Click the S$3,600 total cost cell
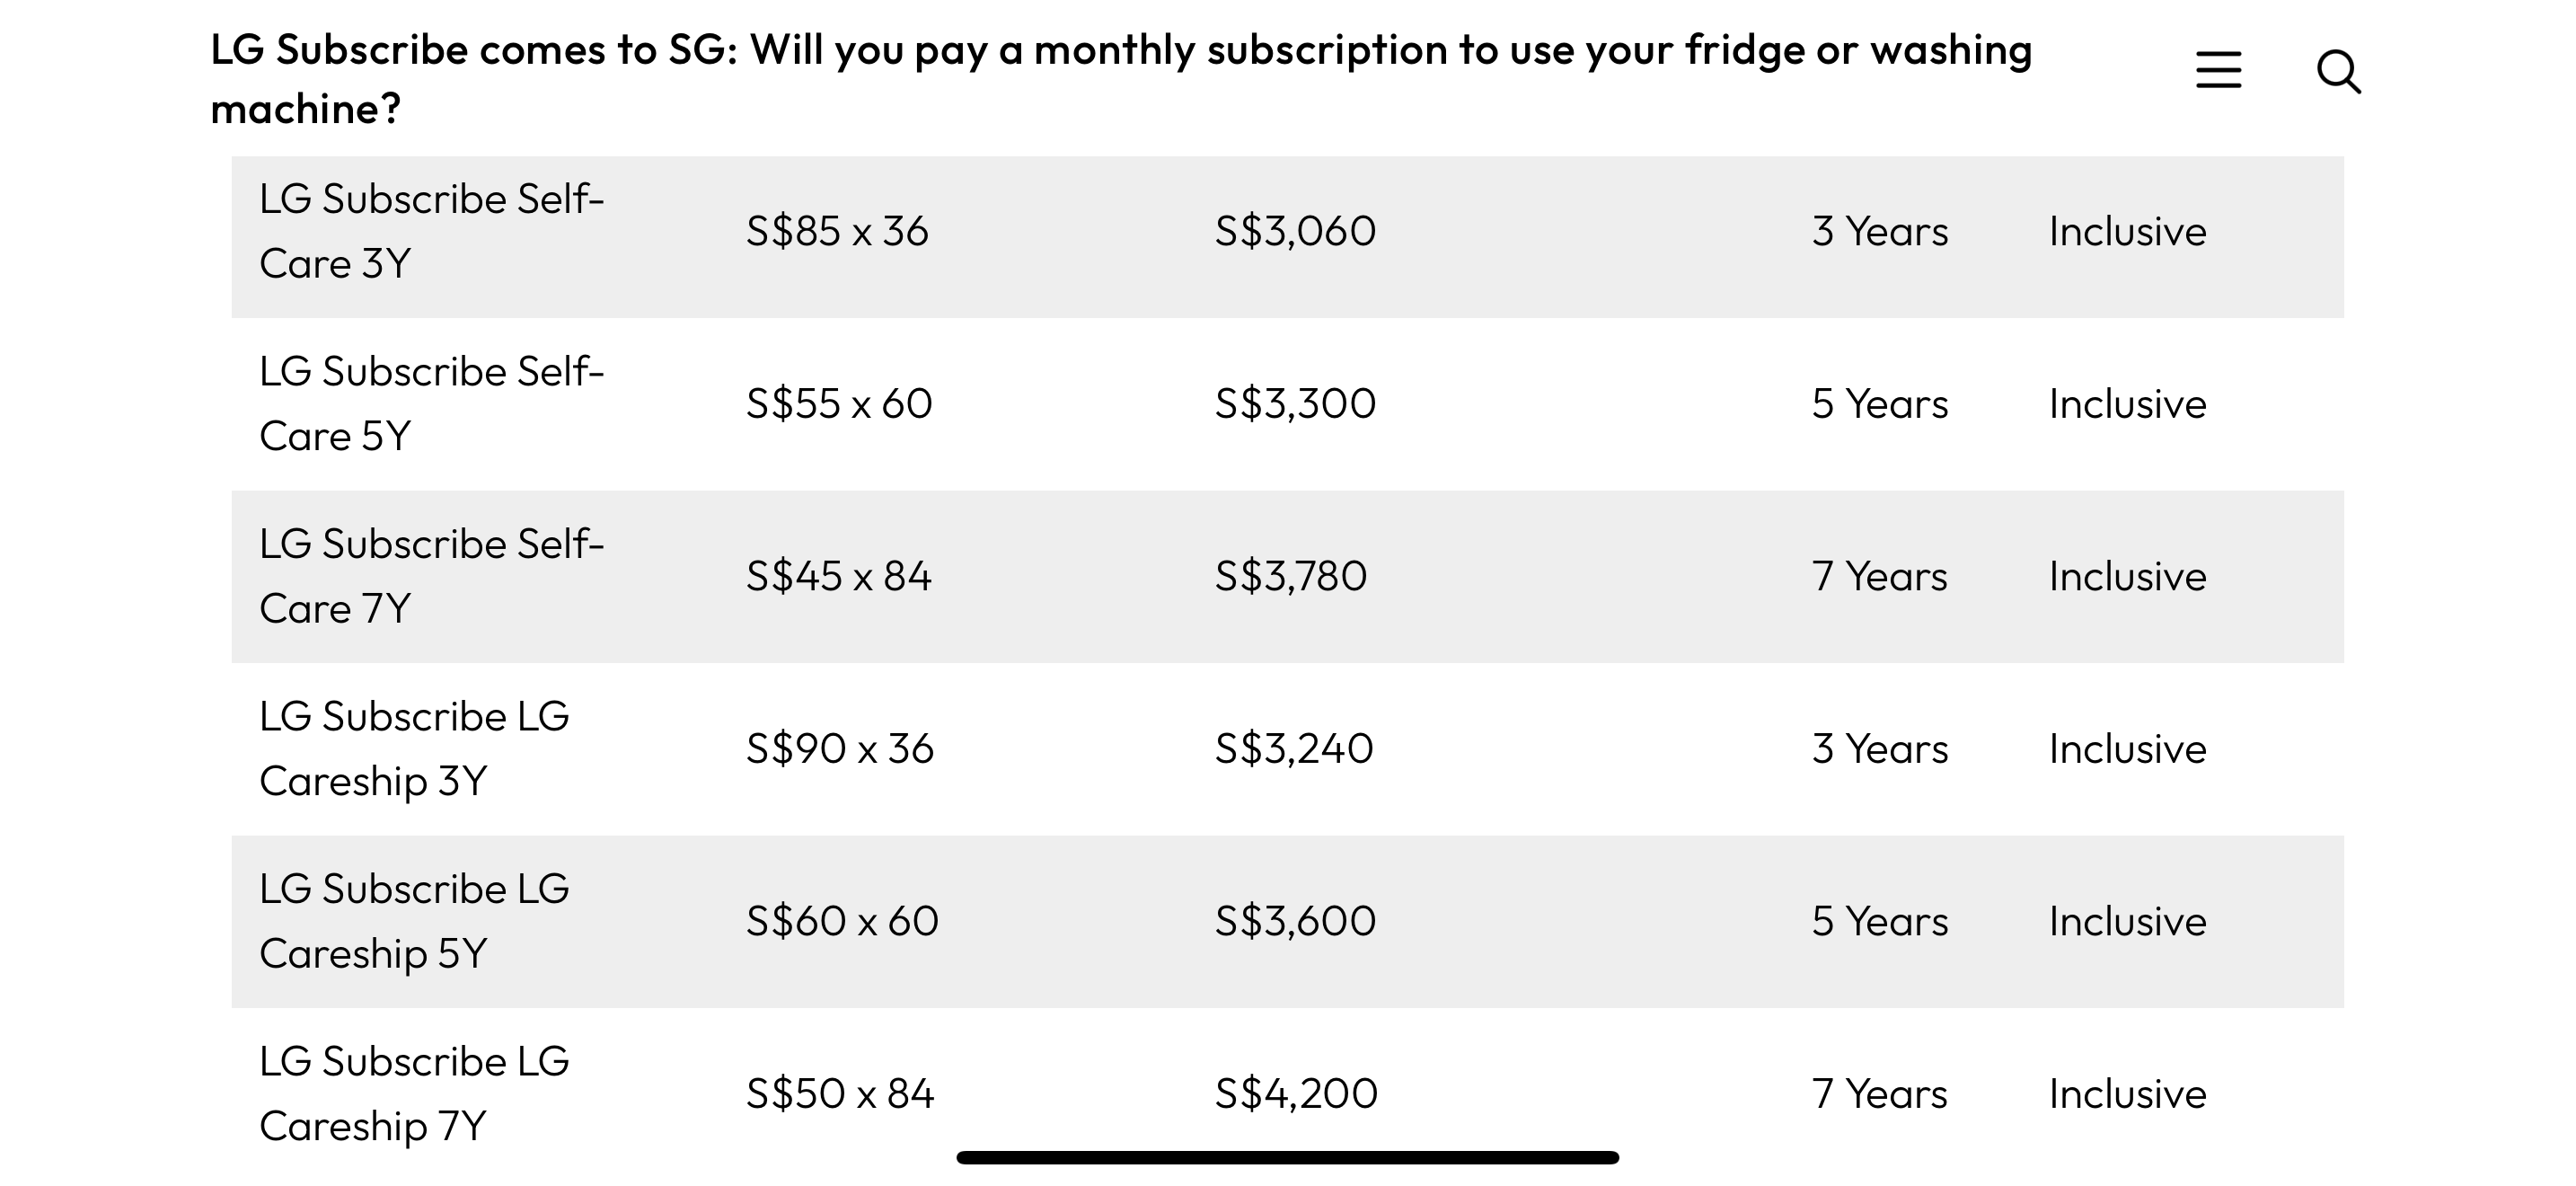The image size is (2576, 1186). tap(1295, 921)
